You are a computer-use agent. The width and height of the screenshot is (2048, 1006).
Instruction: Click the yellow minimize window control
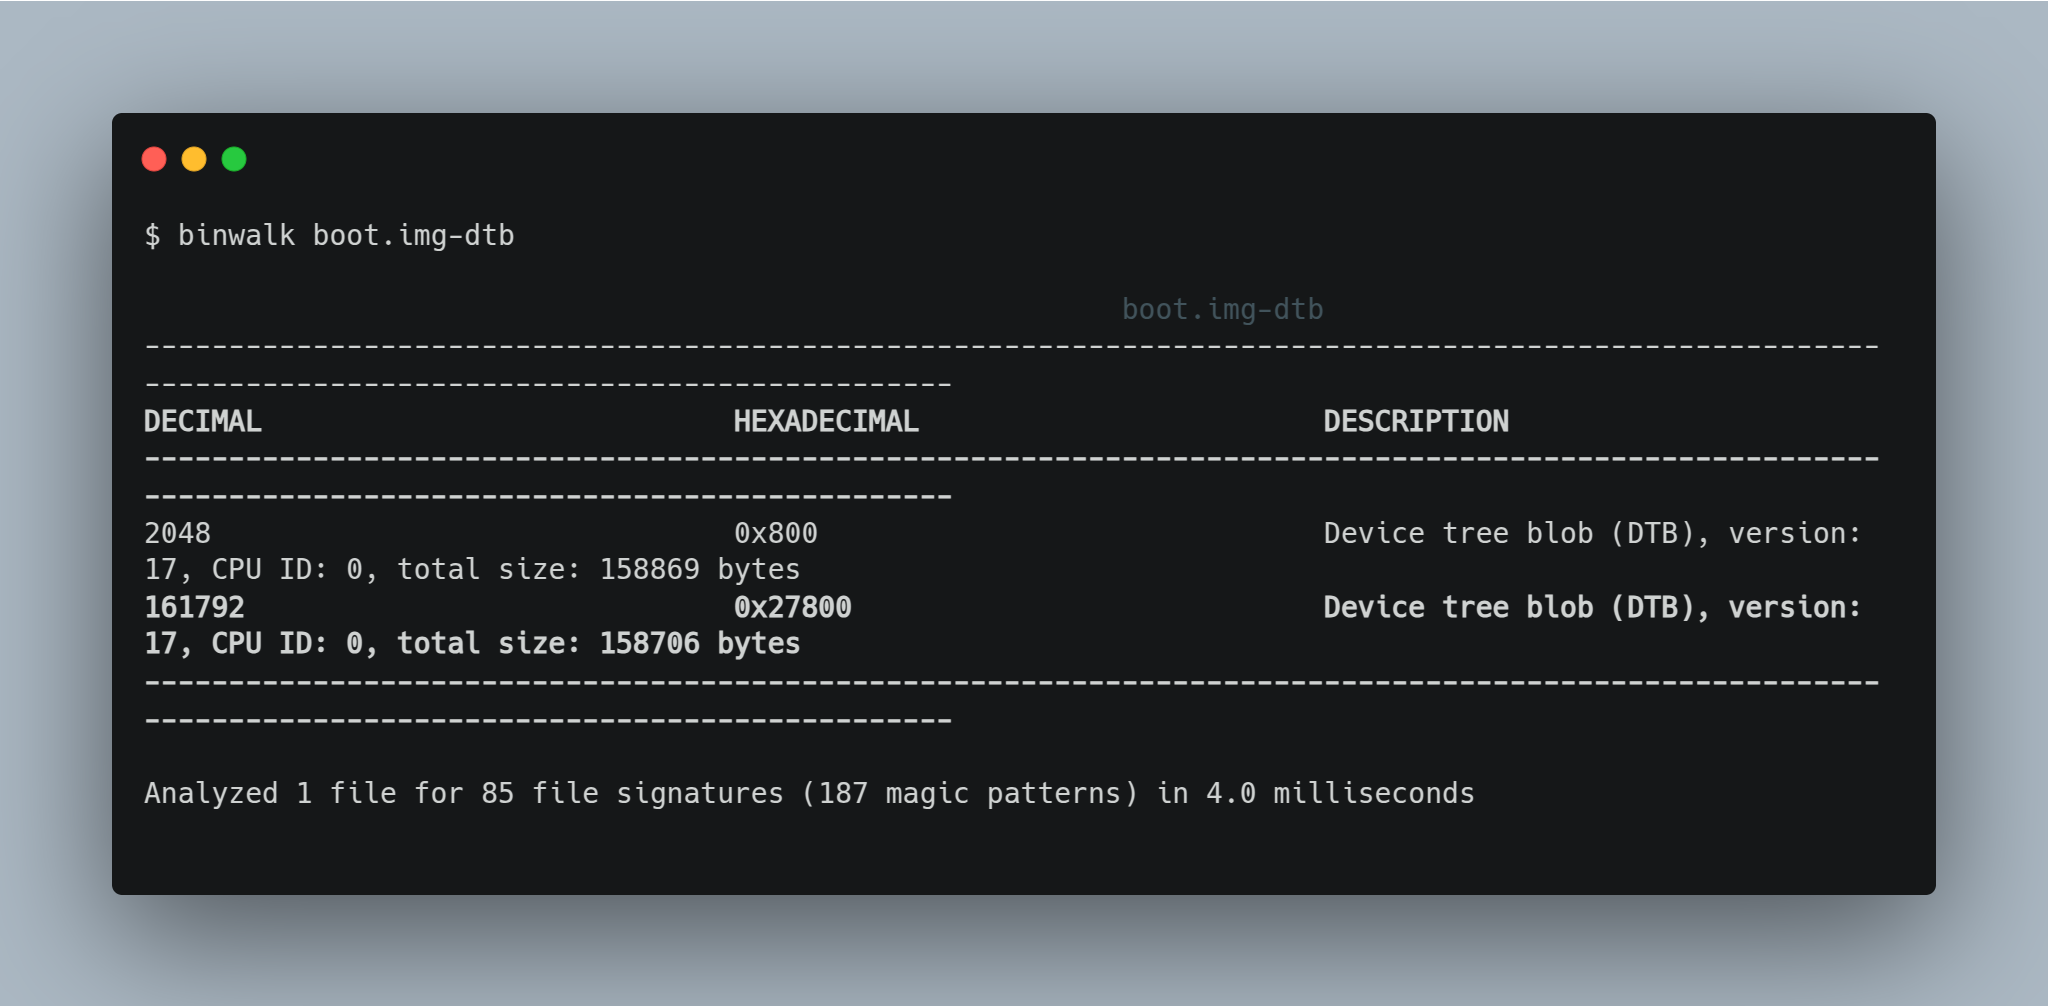click(194, 158)
